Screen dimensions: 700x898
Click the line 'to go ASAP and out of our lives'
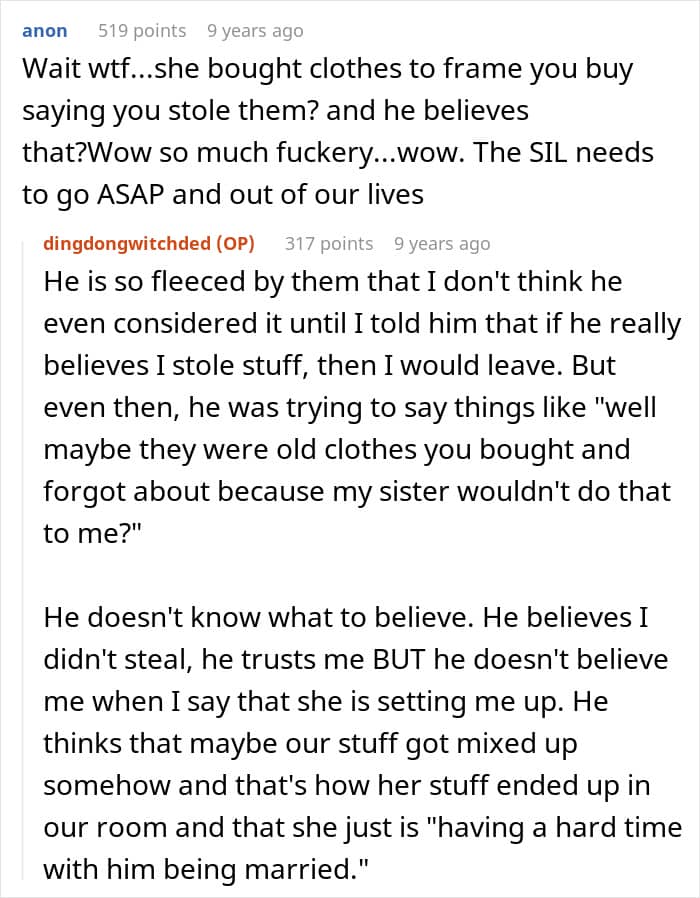pos(223,194)
